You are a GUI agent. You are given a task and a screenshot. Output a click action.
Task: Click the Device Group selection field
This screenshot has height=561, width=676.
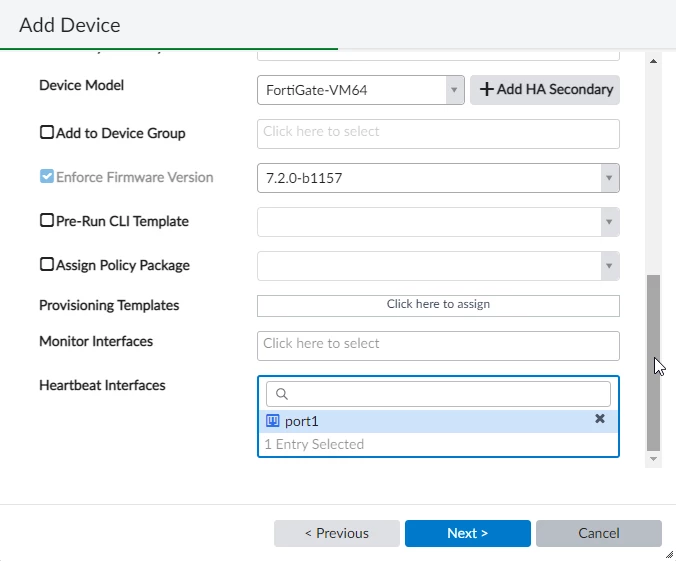point(438,134)
